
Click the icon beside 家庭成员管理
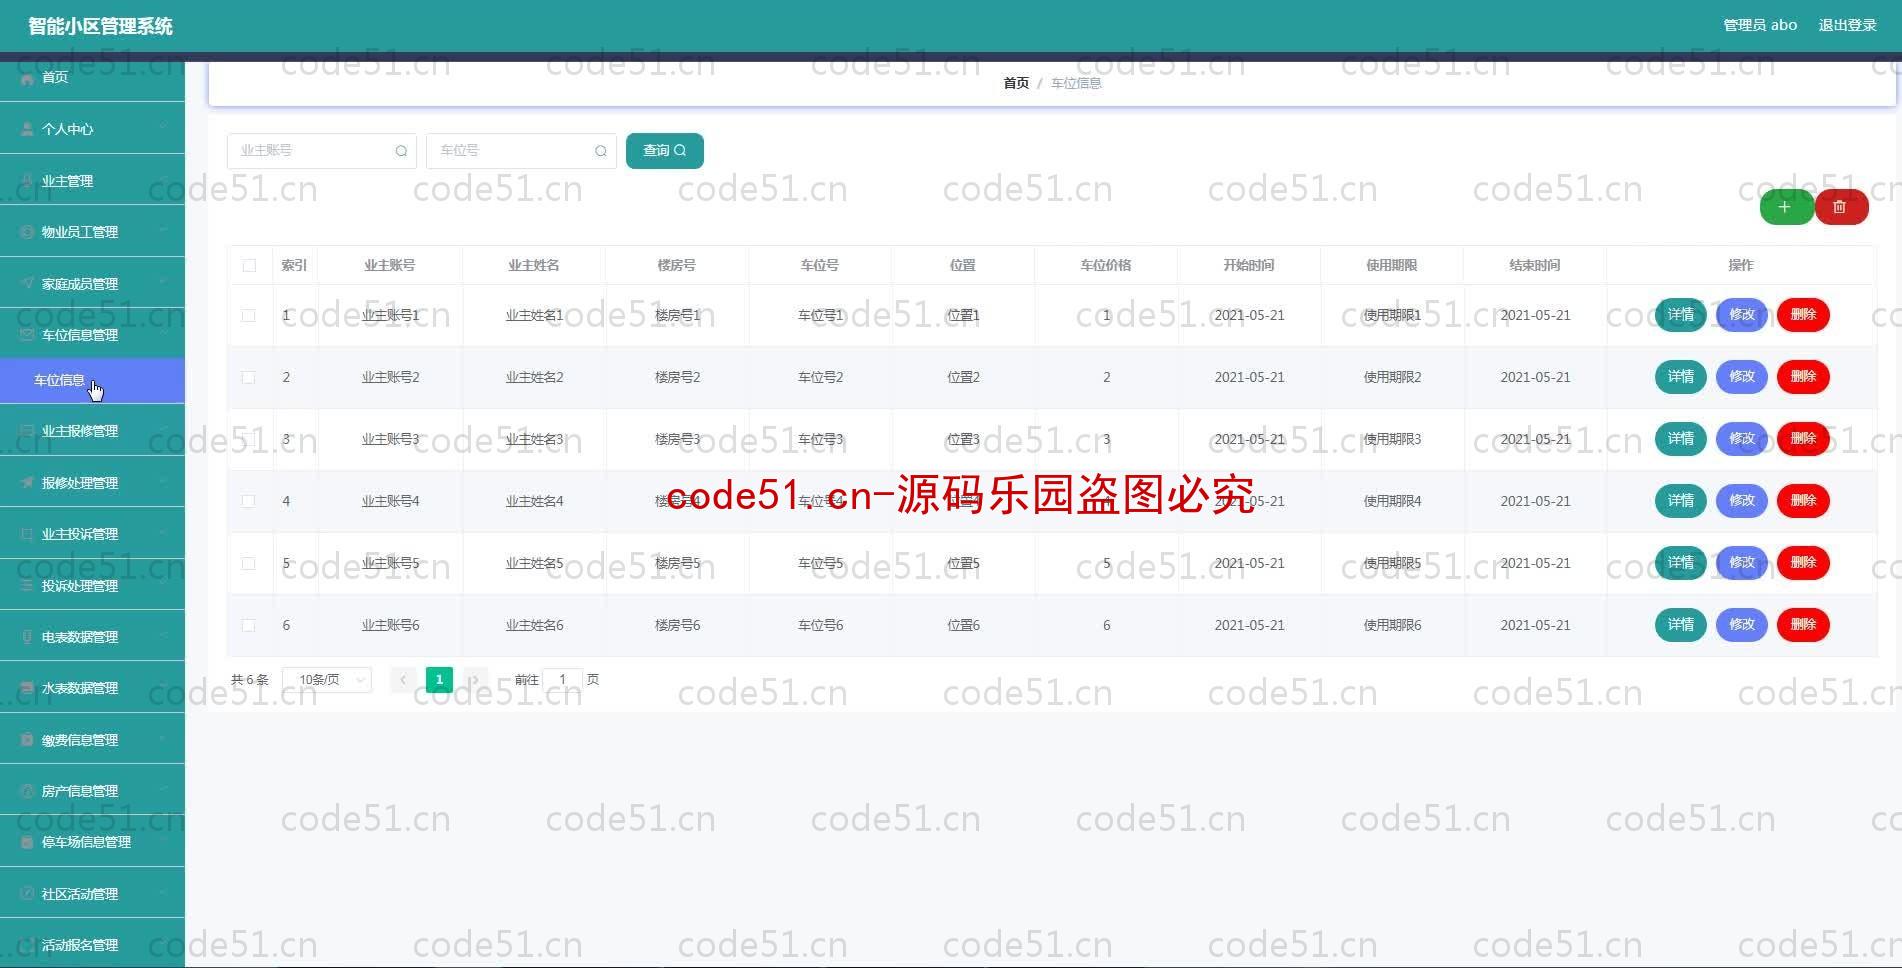(x=27, y=284)
